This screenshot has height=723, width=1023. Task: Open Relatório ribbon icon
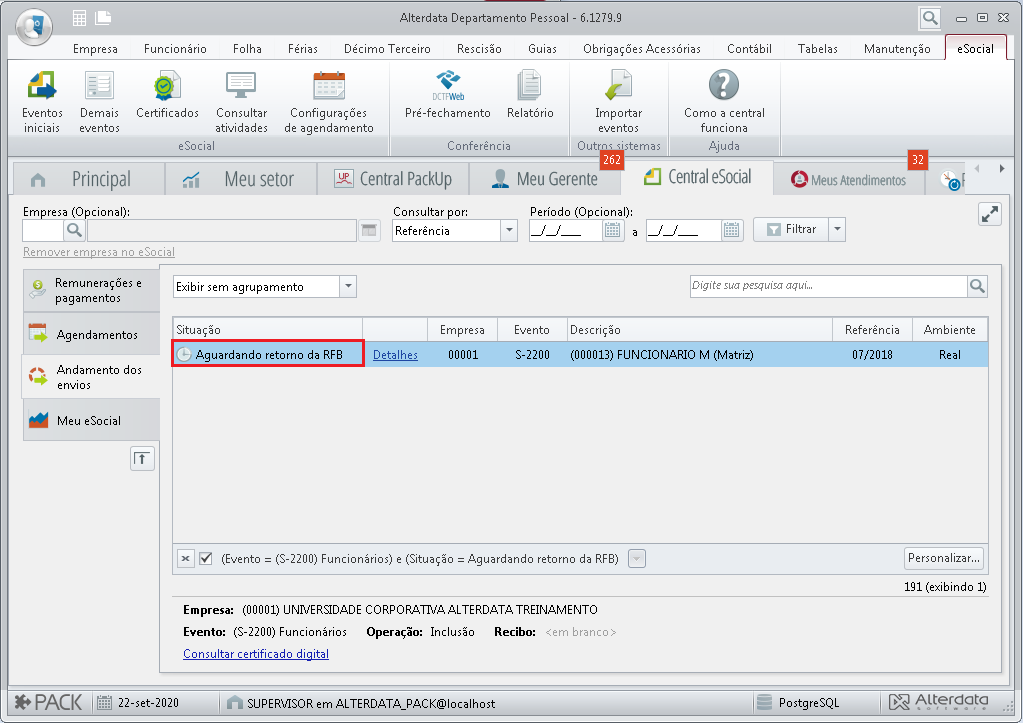[530, 95]
